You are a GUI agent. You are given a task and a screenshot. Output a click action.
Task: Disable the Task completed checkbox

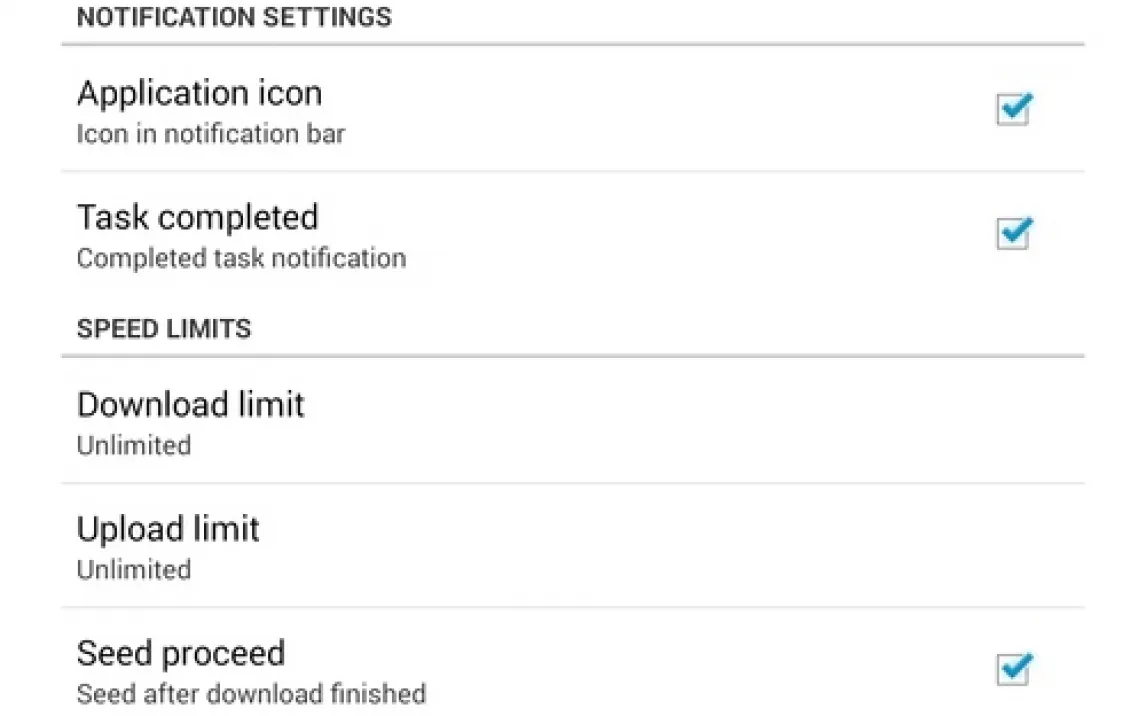point(1013,234)
